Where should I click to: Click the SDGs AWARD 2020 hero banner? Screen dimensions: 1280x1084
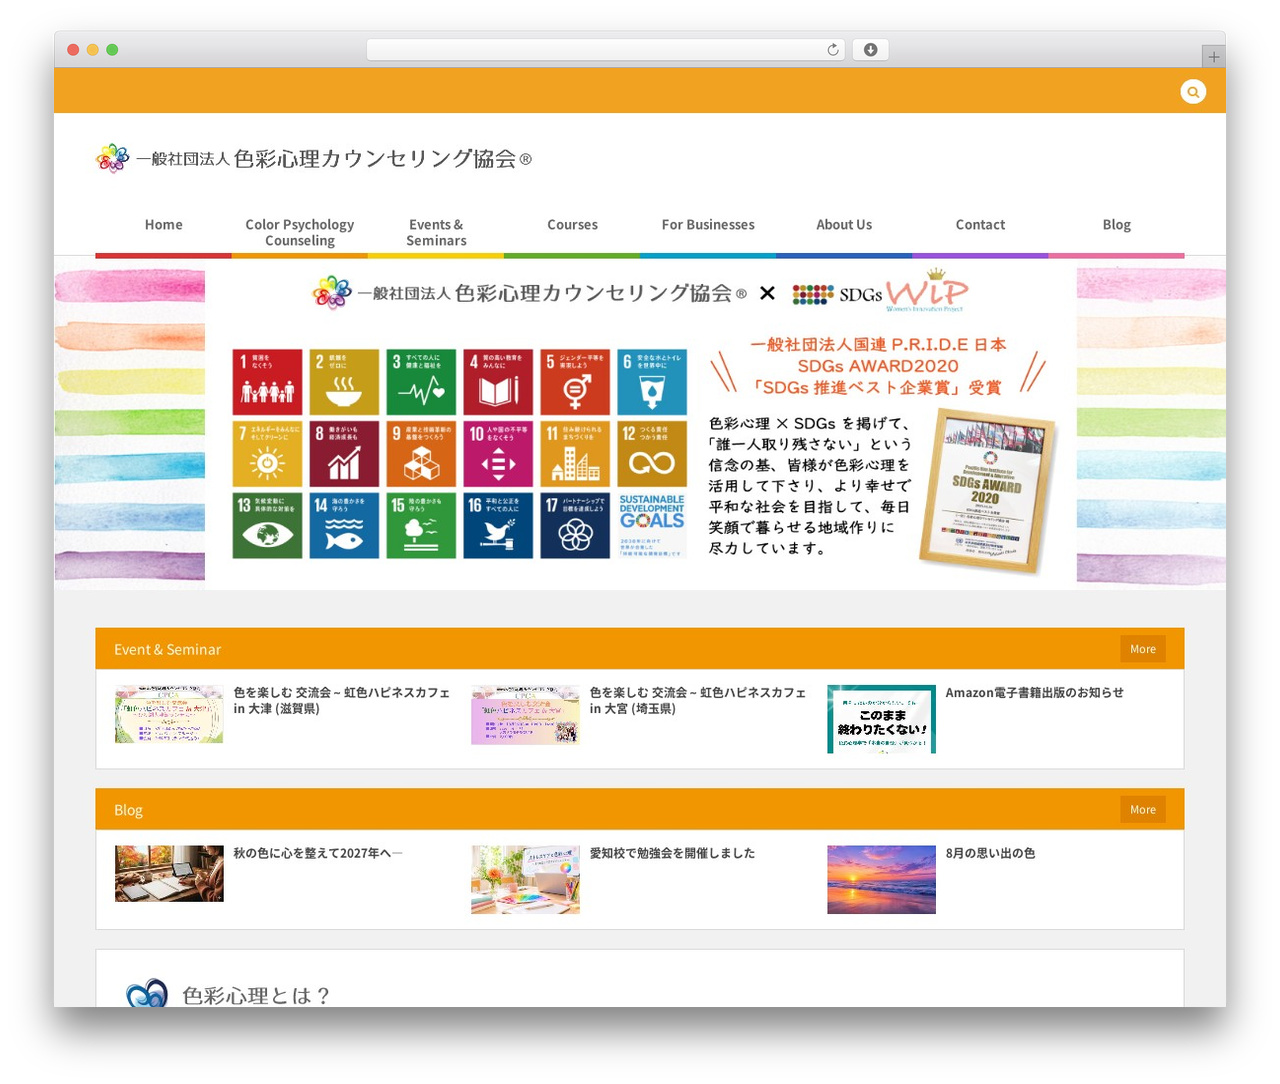click(x=640, y=424)
